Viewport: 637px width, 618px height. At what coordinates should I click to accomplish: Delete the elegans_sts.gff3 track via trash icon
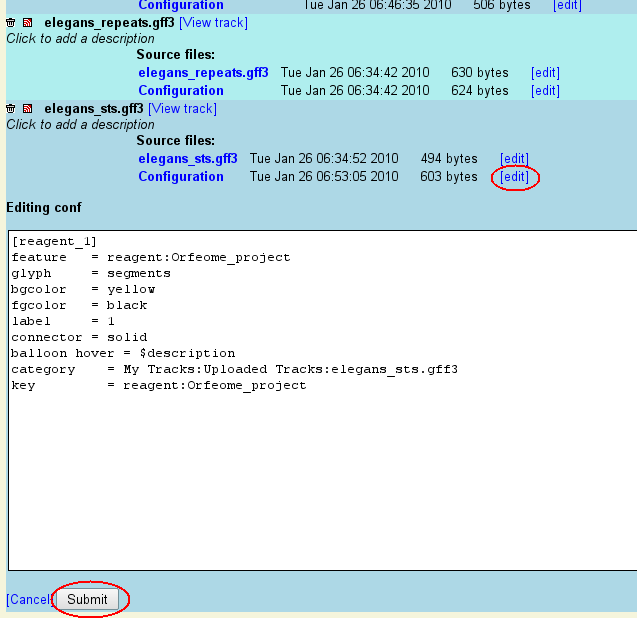tap(11, 108)
